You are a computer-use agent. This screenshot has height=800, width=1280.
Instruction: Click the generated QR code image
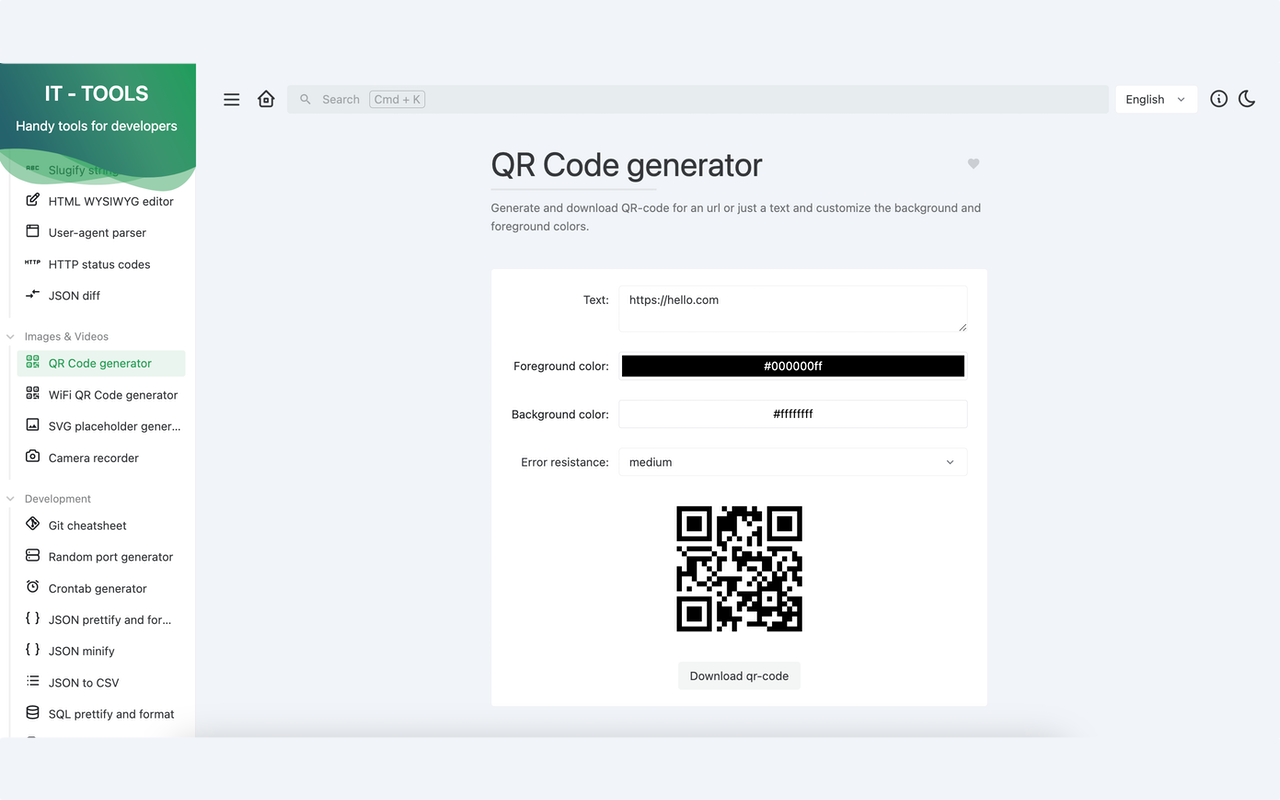(739, 569)
